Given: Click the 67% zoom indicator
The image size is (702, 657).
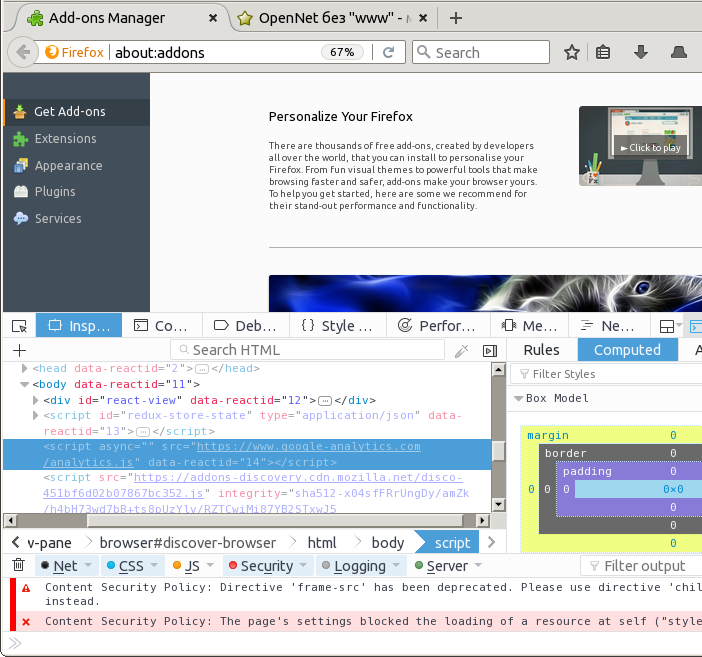Looking at the screenshot, I should pos(342,52).
